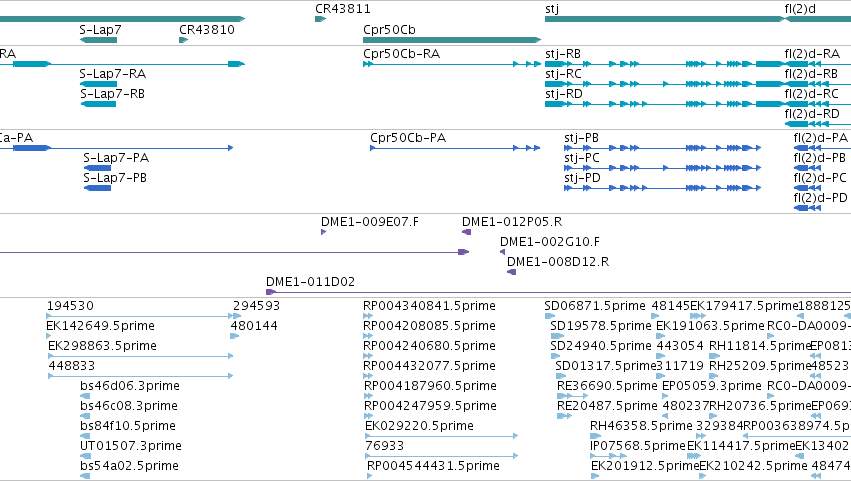This screenshot has width=851, height=481.
Task: Select the fl(2)d-RA transcript label
Action: (x=812, y=54)
